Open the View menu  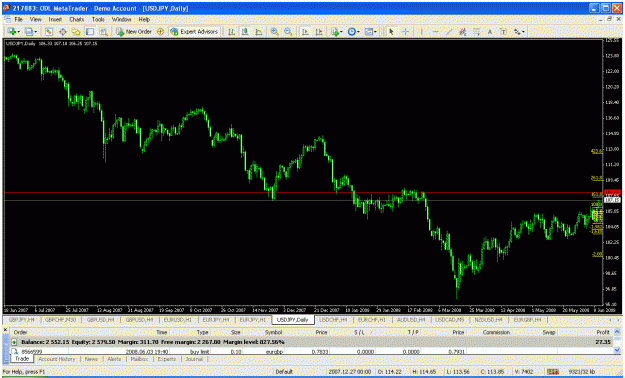click(x=35, y=19)
